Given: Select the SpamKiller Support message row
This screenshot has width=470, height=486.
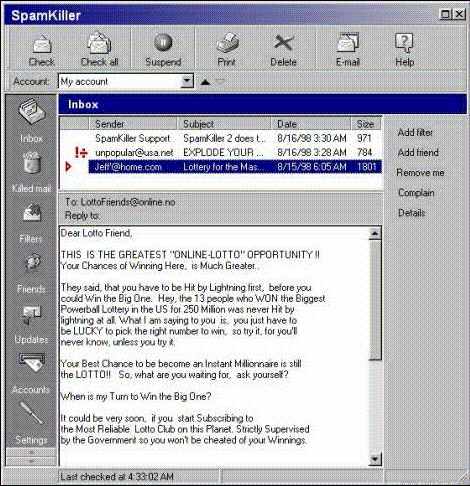Looking at the screenshot, I should (220, 138).
